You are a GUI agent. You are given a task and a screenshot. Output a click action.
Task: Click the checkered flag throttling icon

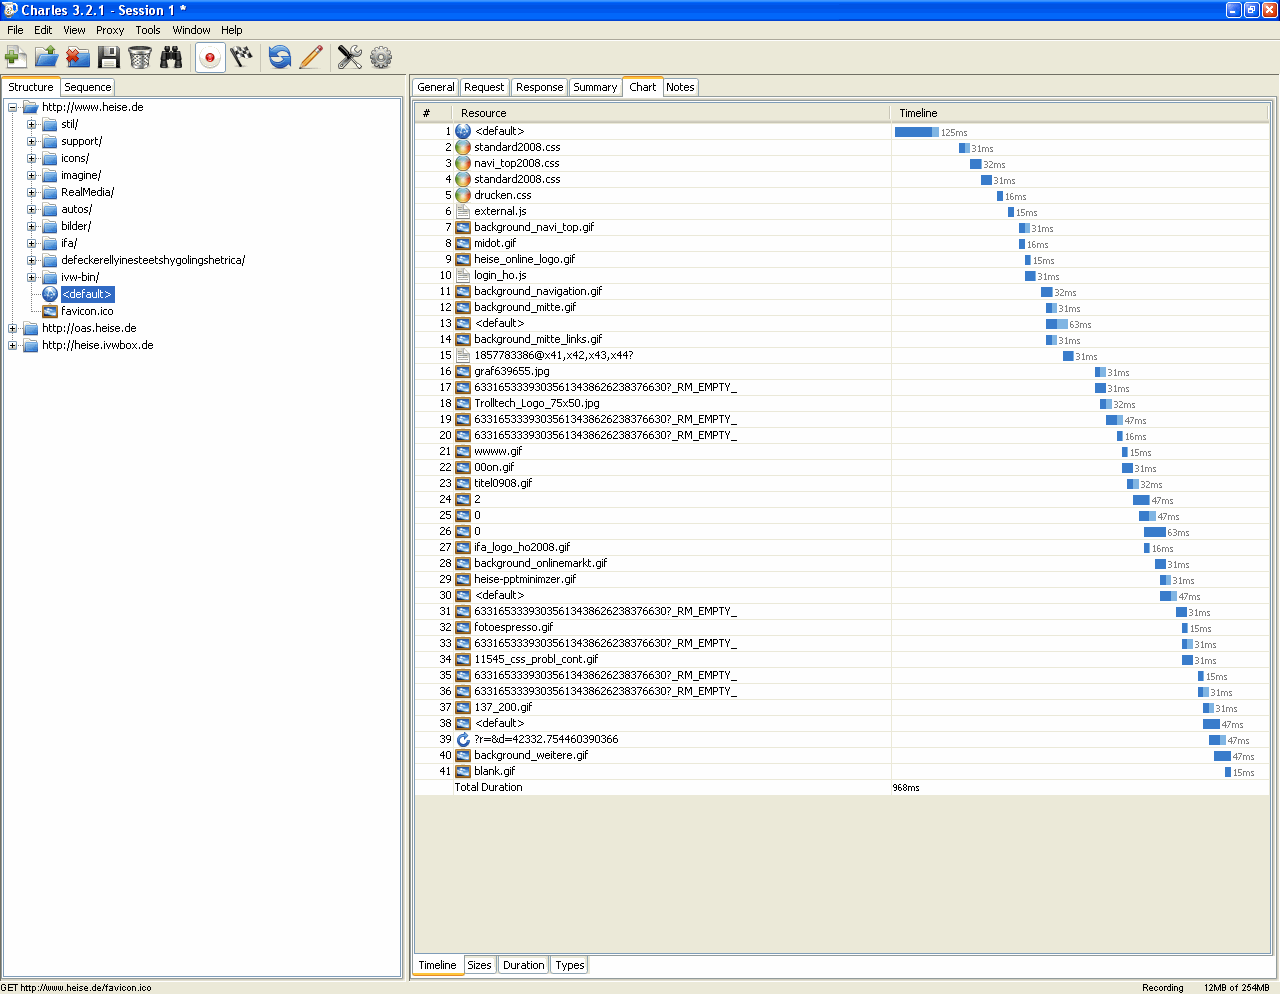click(x=241, y=57)
